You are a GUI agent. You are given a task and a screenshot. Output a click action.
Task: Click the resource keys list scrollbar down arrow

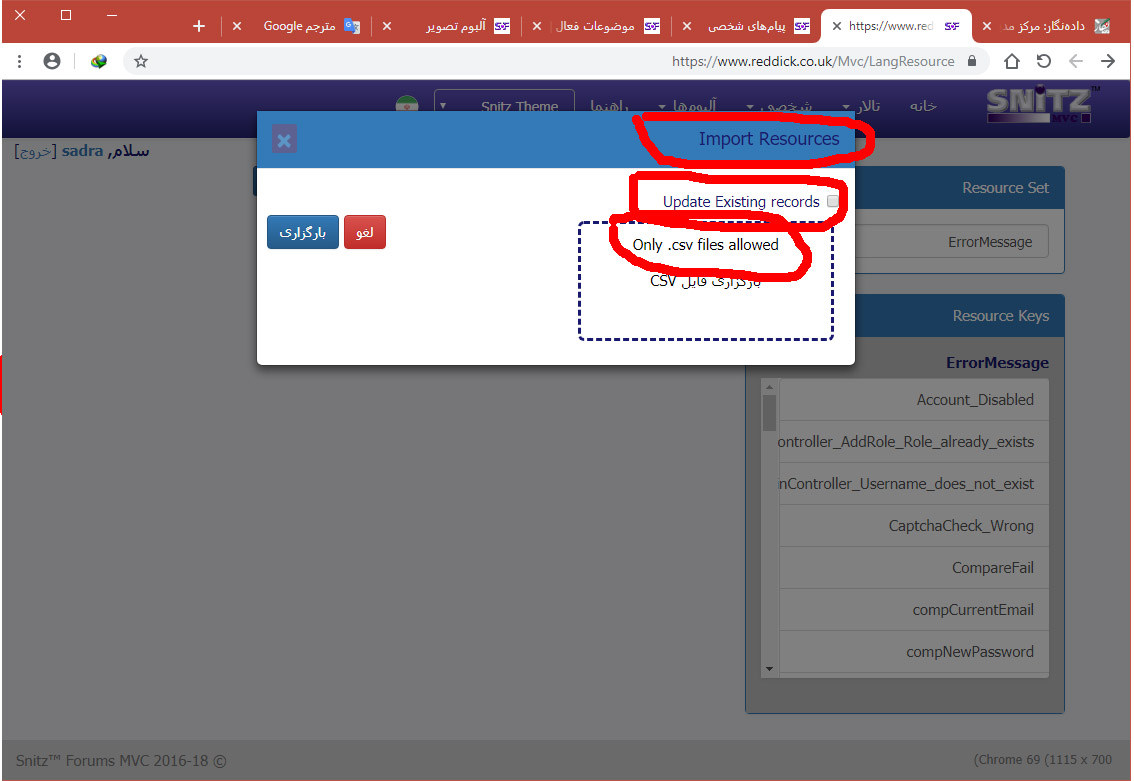point(769,668)
